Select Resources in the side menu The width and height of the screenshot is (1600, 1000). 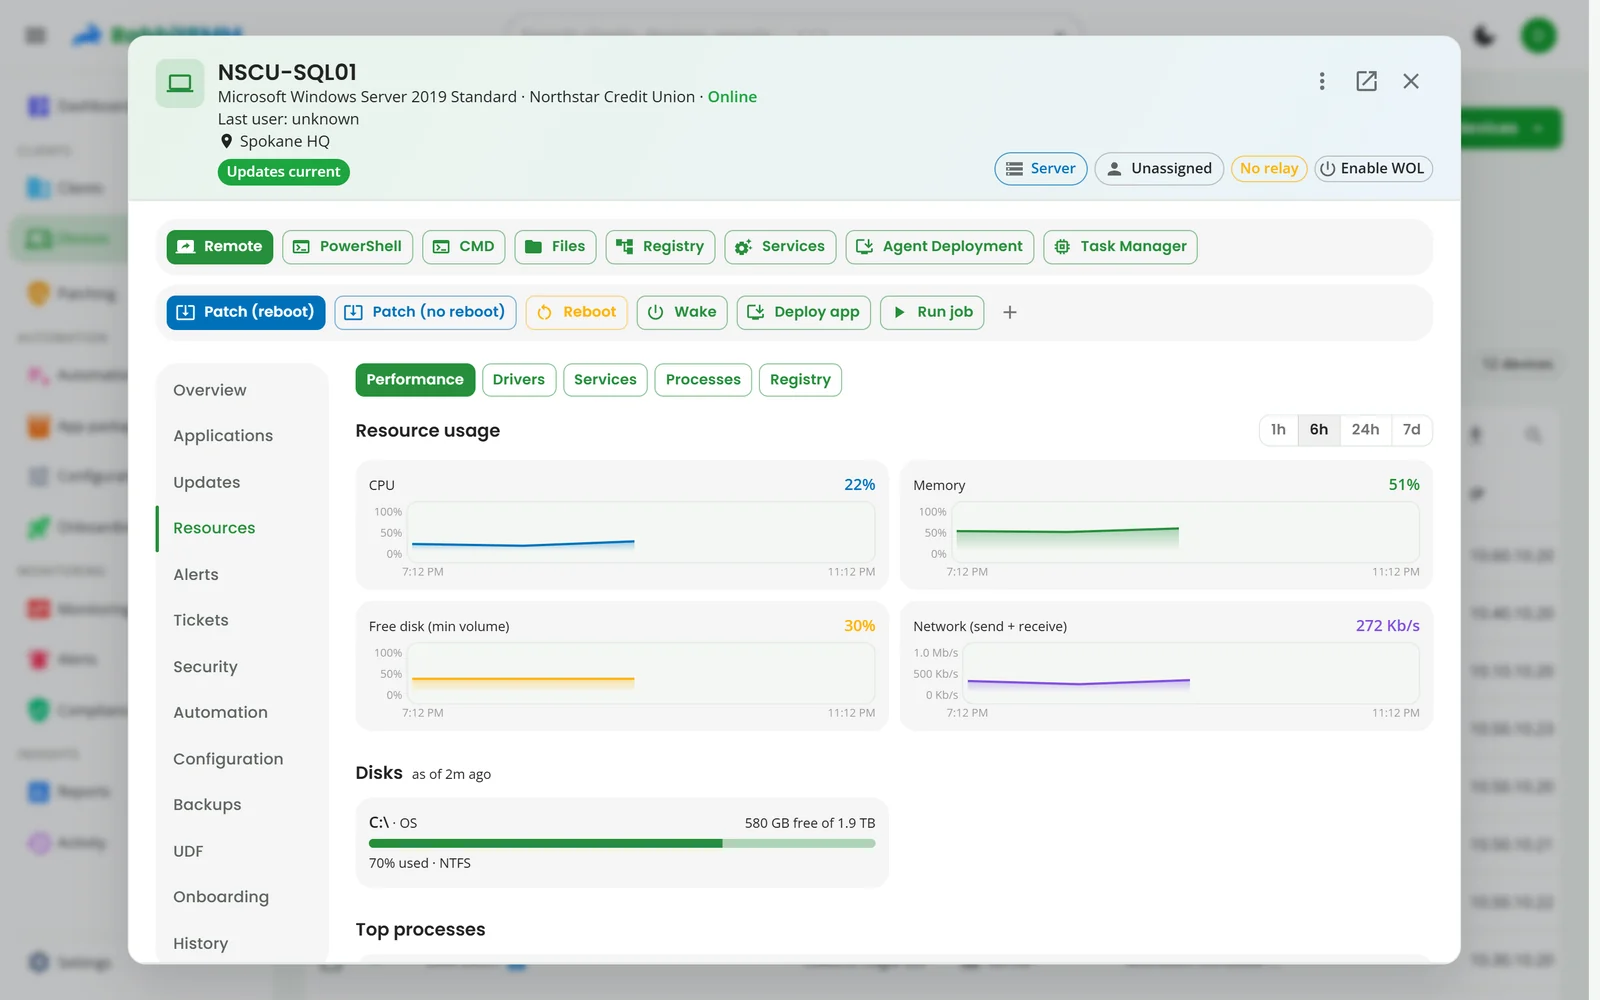(x=242, y=528)
